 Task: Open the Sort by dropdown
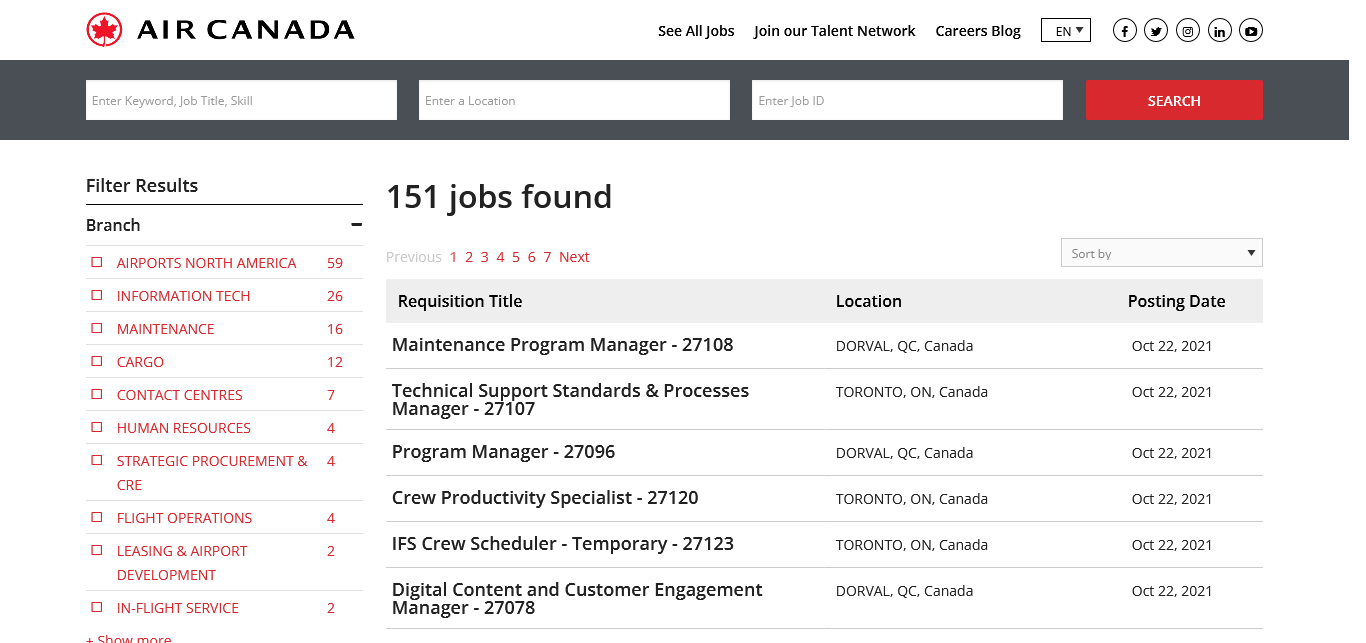[x=1161, y=253]
